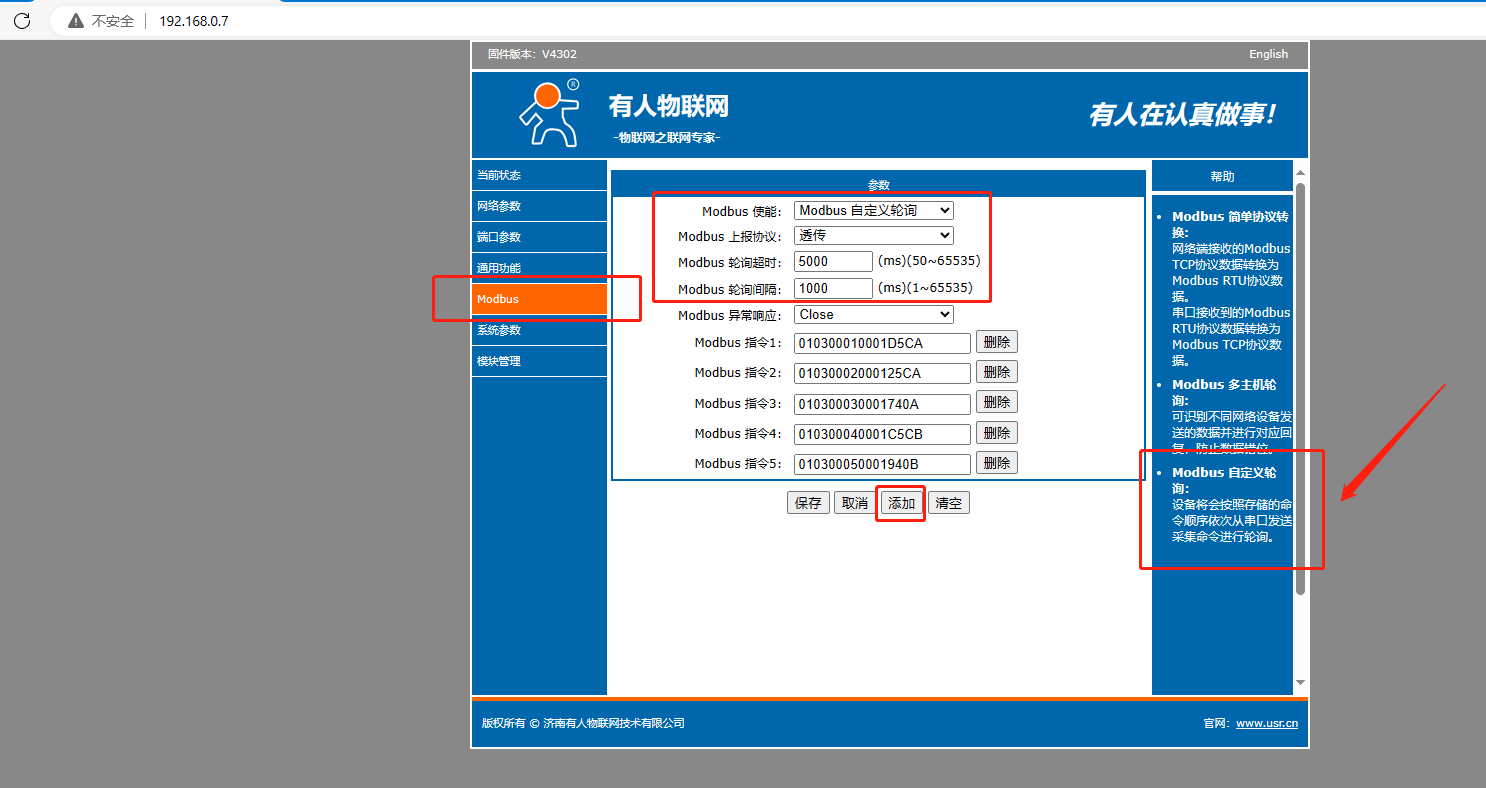Image resolution: width=1486 pixels, height=788 pixels.
Task: Open the 通用功能 menu item
Action: coord(539,268)
